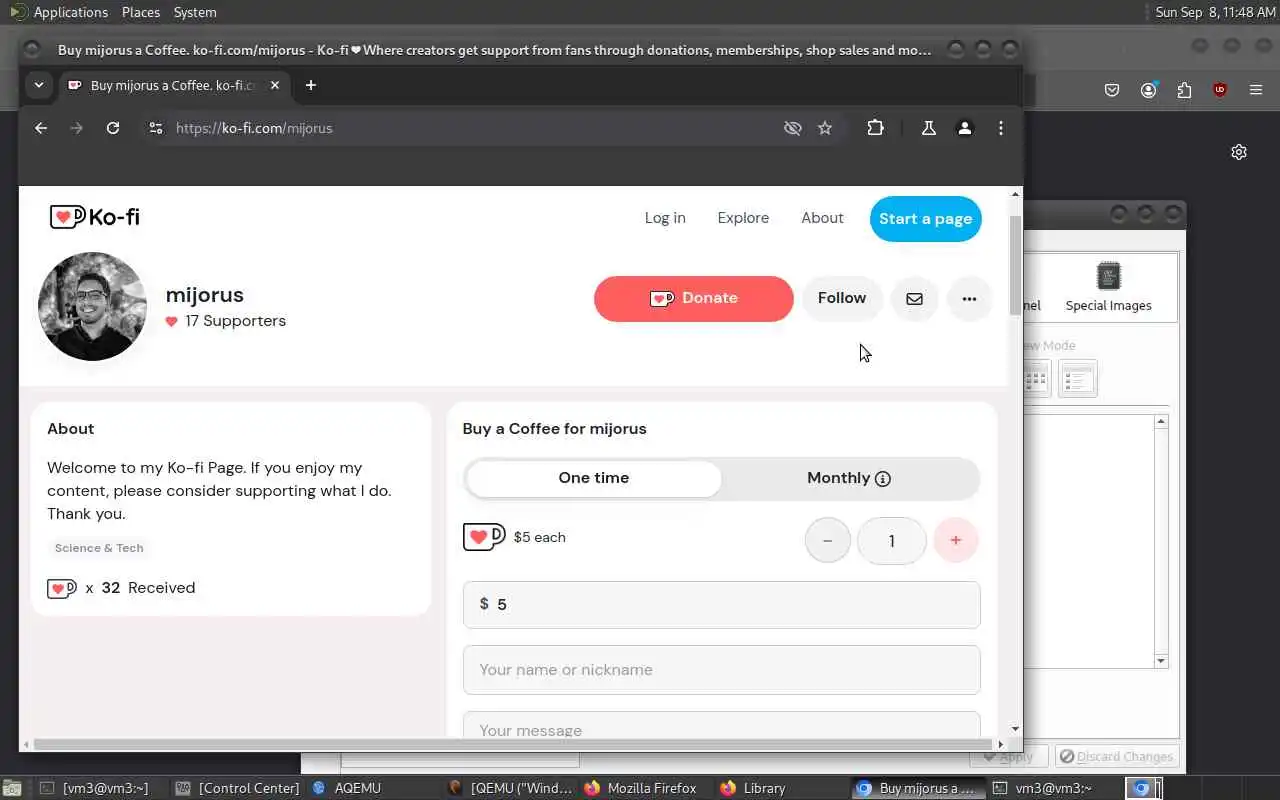Message mijorus via envelope icon
The image size is (1280, 800).
915,298
